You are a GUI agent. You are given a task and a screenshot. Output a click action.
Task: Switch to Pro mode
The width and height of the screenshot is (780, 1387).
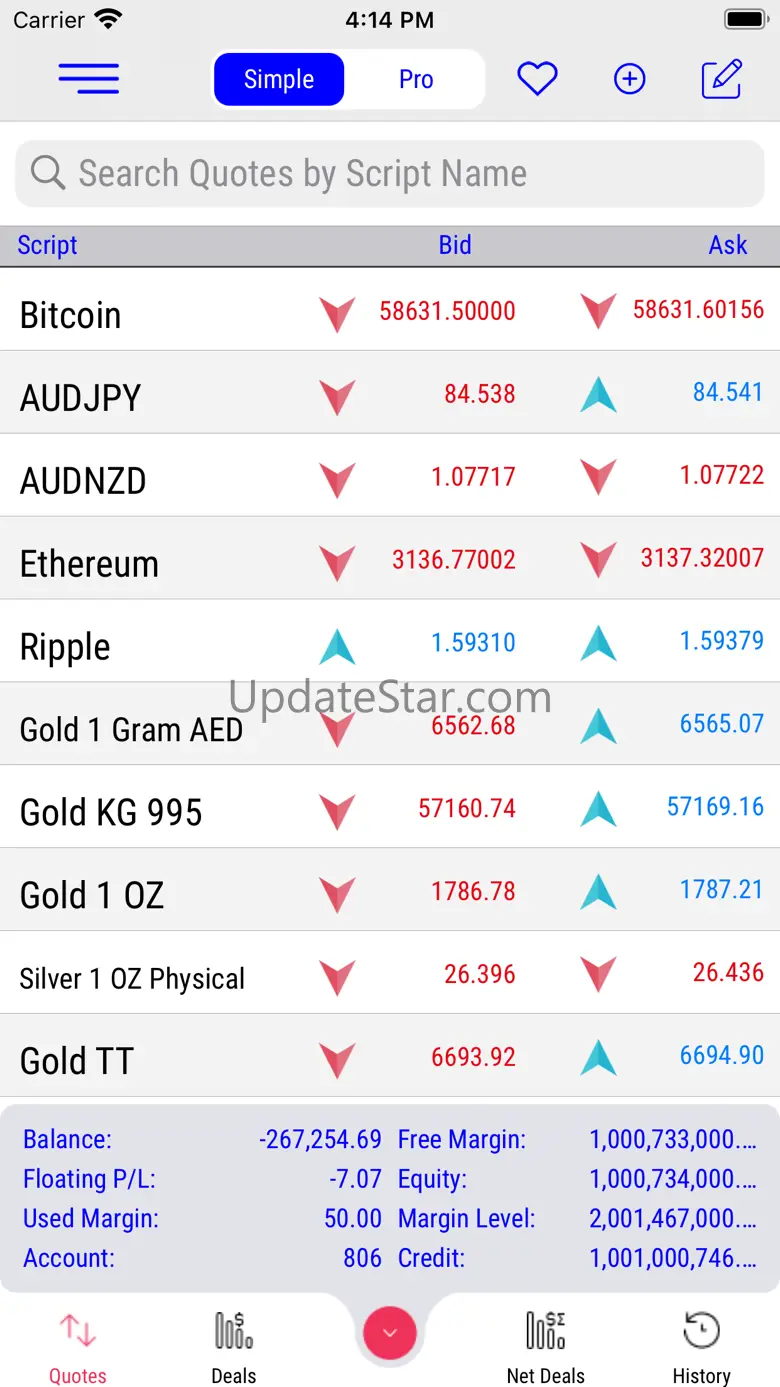click(x=416, y=79)
